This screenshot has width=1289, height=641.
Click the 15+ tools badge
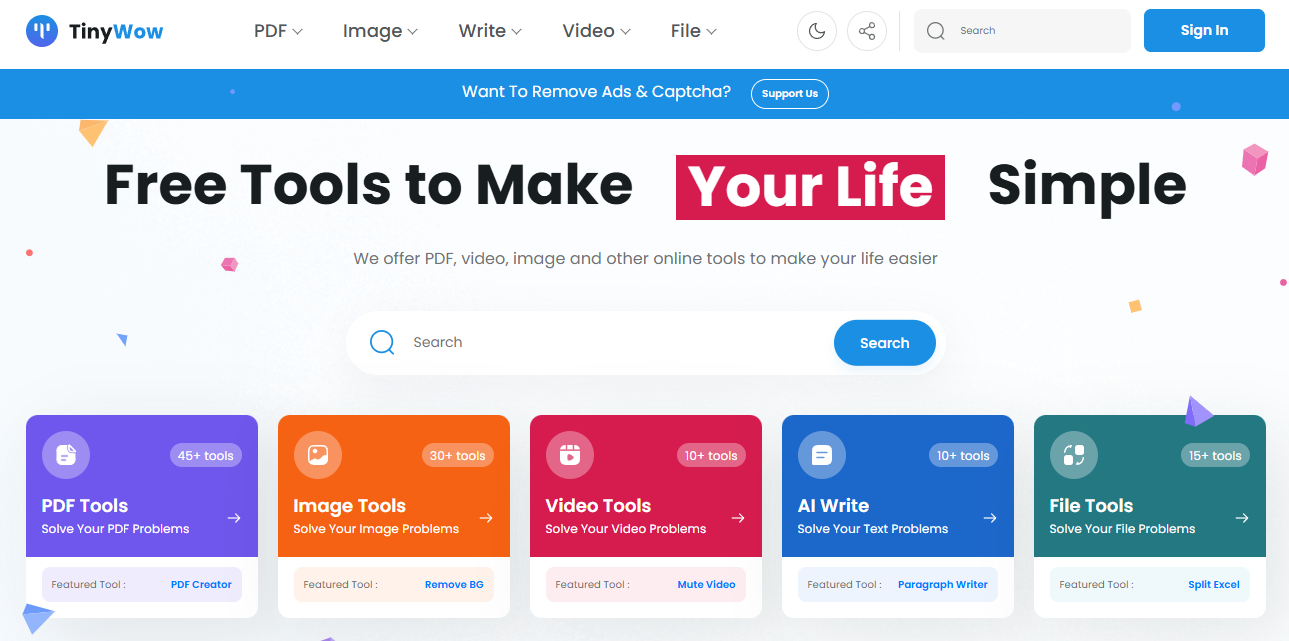pos(1214,456)
